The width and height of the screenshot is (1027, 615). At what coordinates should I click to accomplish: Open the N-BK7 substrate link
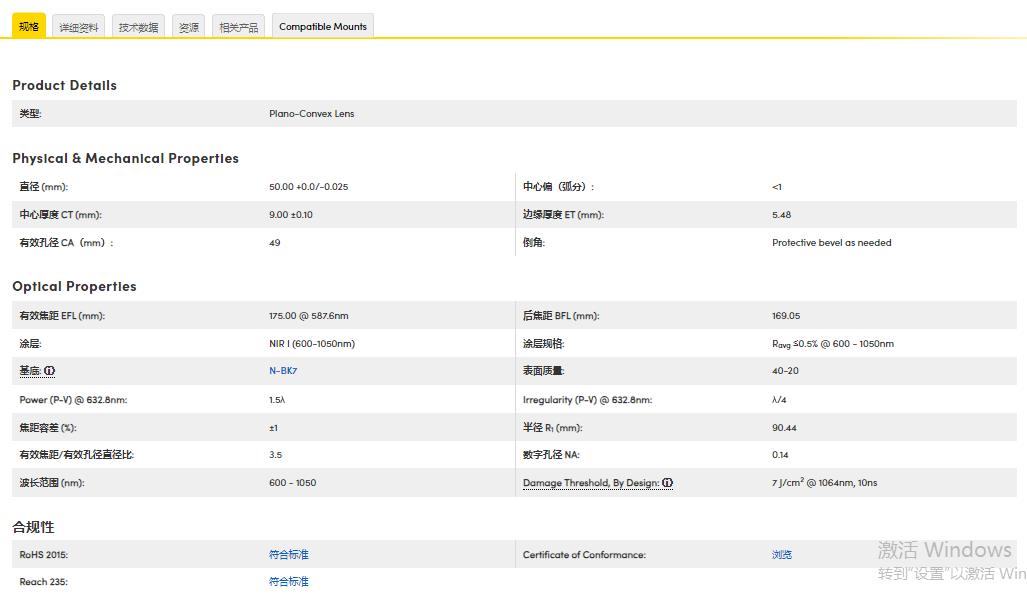pos(284,371)
